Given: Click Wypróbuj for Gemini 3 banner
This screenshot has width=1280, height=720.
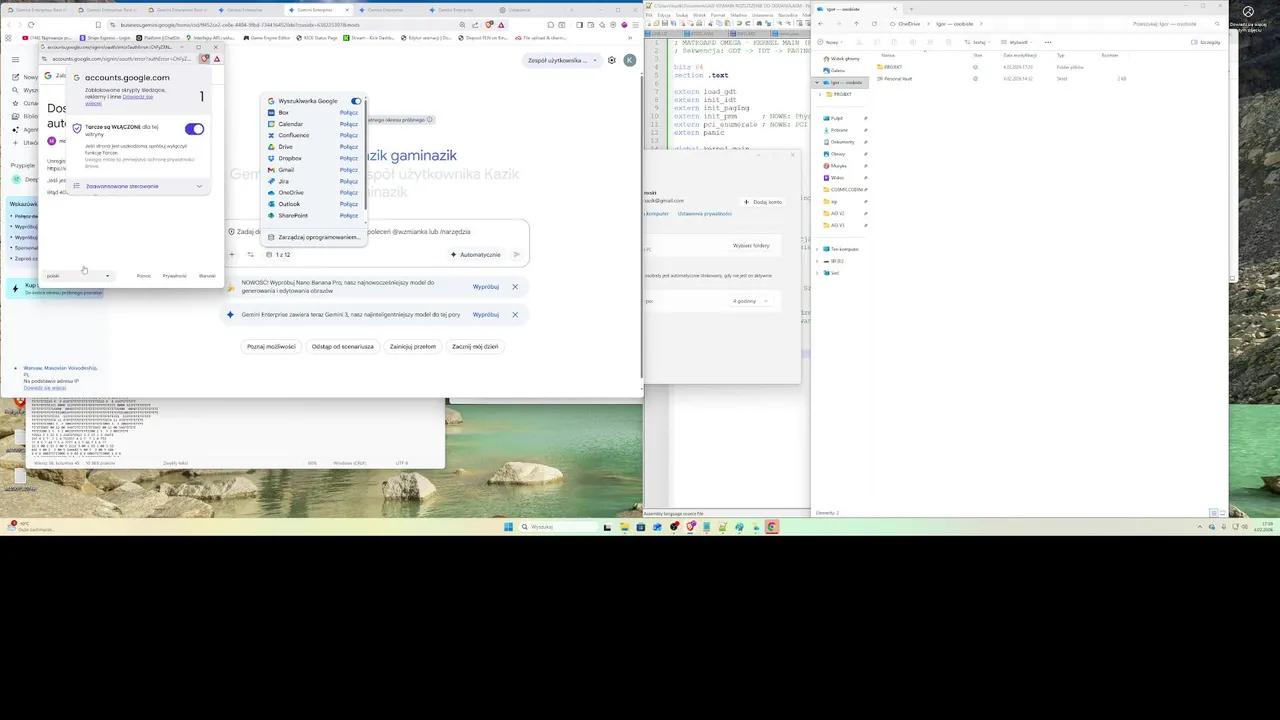Looking at the screenshot, I should (486, 314).
